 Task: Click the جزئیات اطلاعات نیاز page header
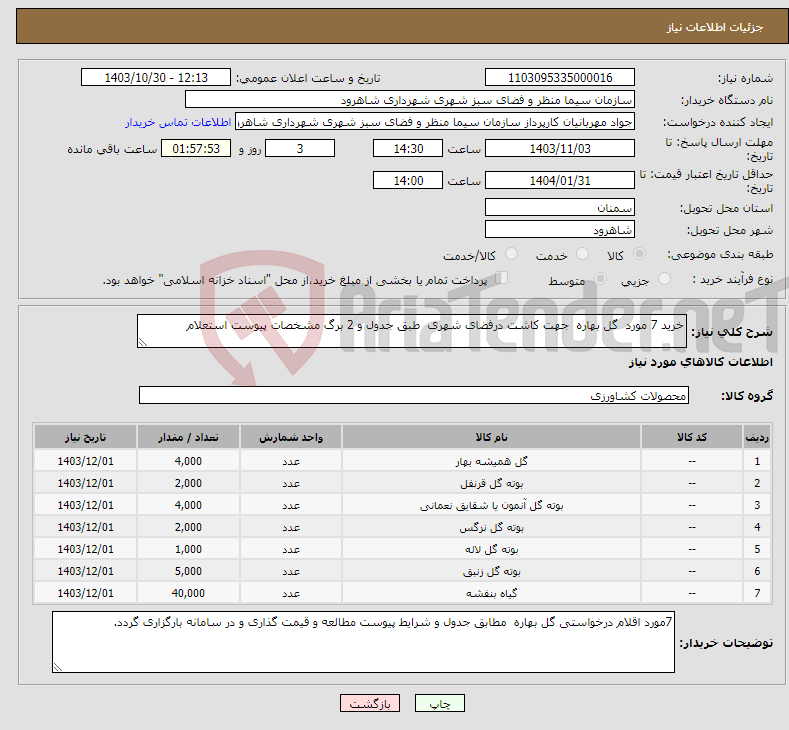pos(715,27)
